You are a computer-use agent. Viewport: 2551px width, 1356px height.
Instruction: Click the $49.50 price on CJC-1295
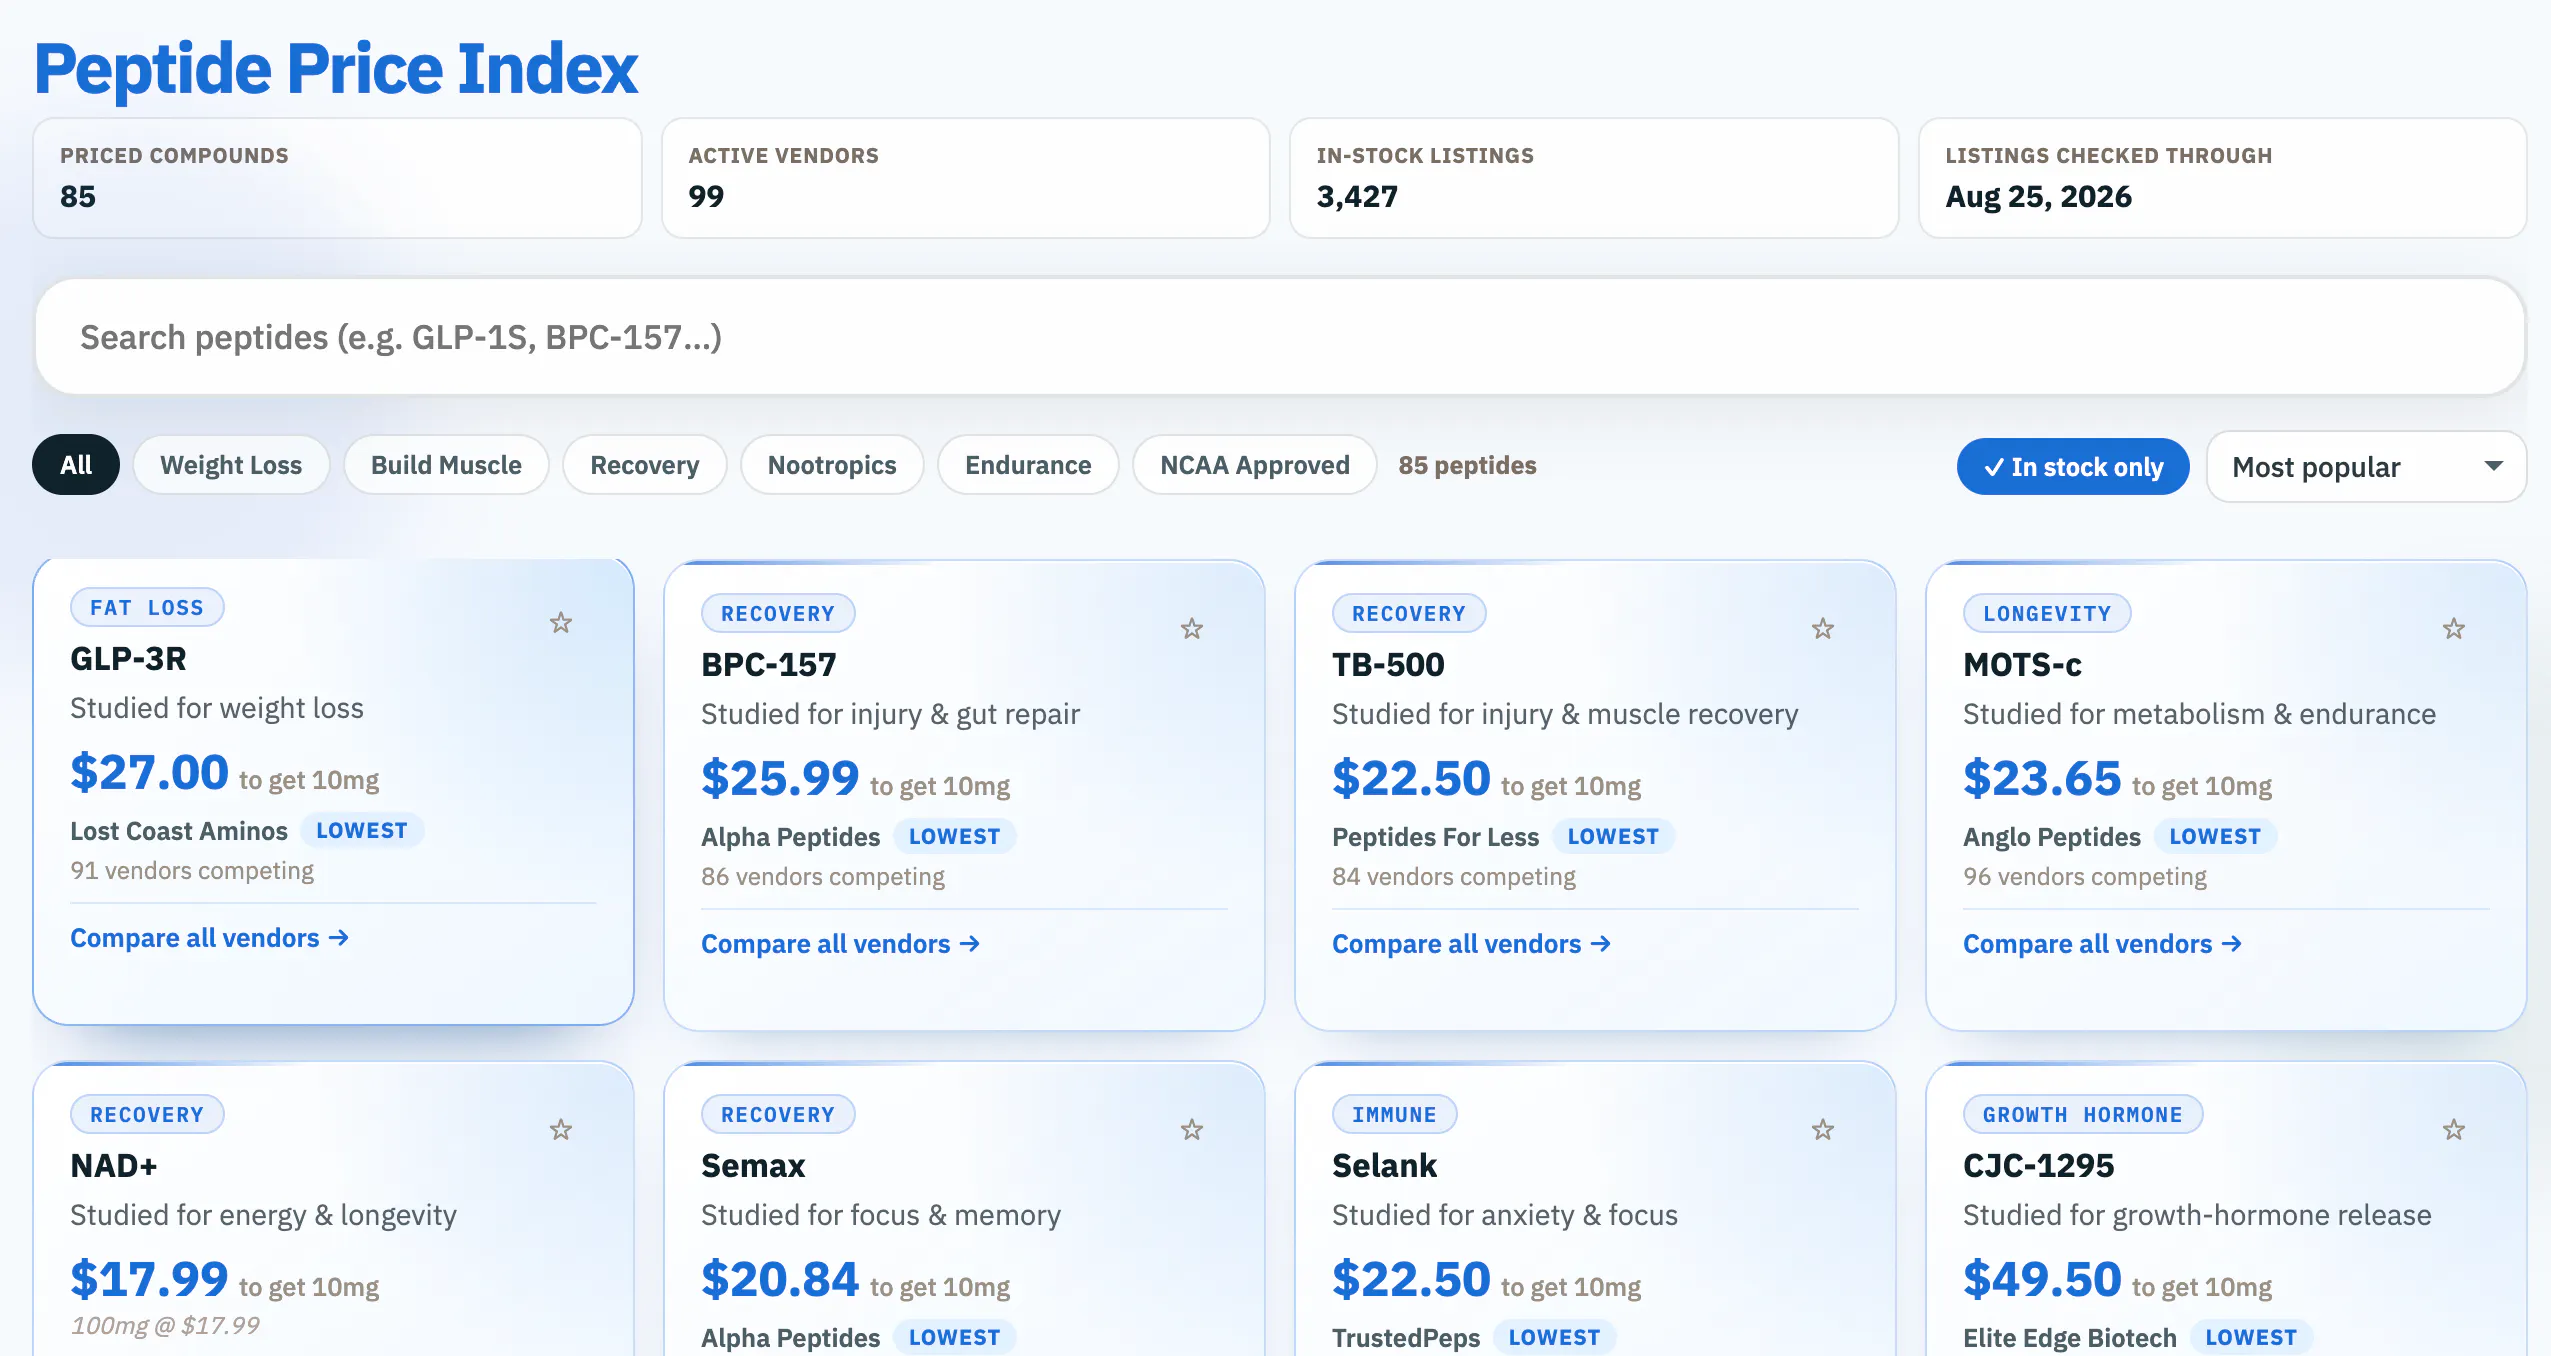point(2042,1280)
